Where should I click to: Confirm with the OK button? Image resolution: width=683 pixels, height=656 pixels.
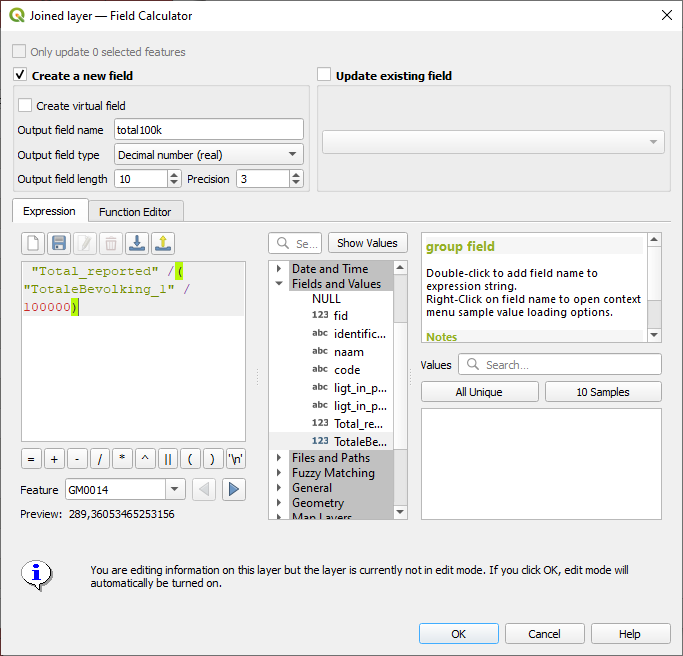click(459, 633)
